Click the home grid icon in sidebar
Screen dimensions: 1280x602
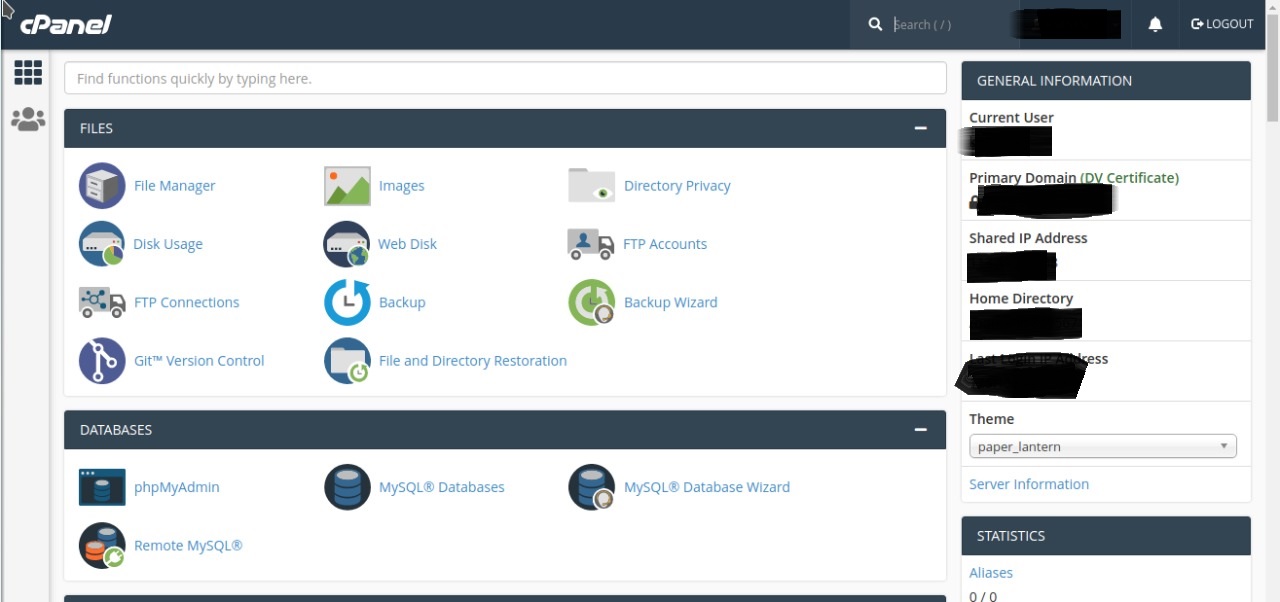tap(28, 72)
